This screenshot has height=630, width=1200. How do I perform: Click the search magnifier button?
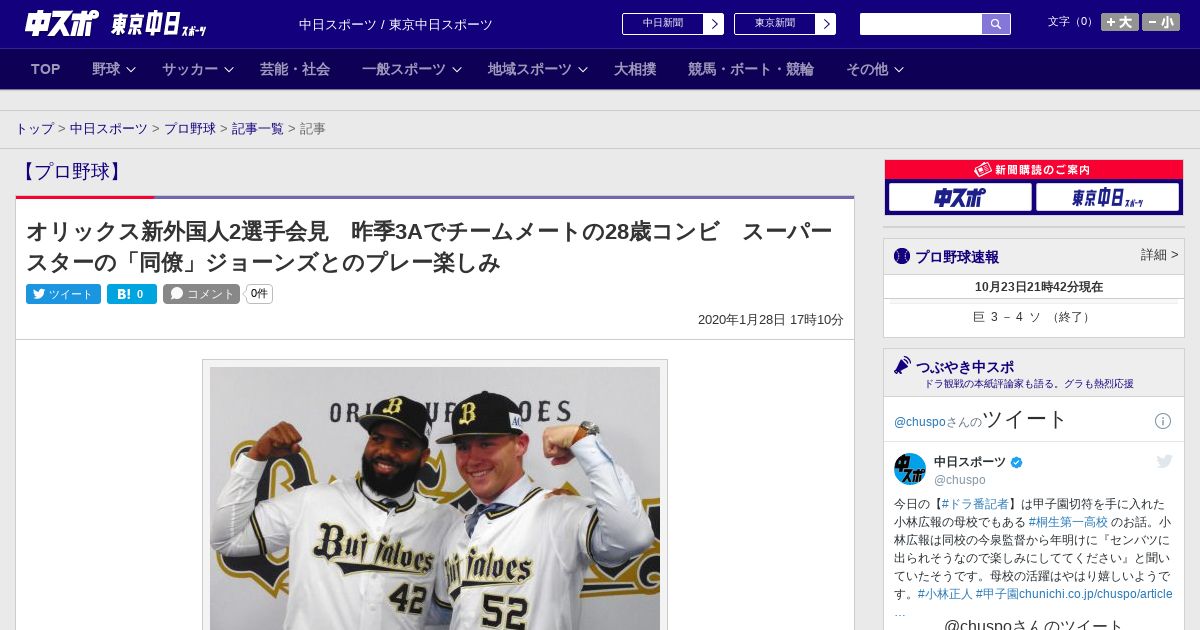[x=996, y=24]
